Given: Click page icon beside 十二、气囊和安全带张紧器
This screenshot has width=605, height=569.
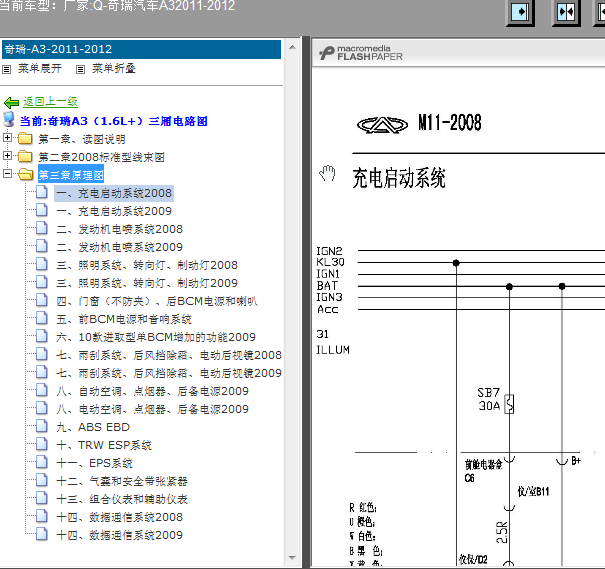Looking at the screenshot, I should pos(42,480).
